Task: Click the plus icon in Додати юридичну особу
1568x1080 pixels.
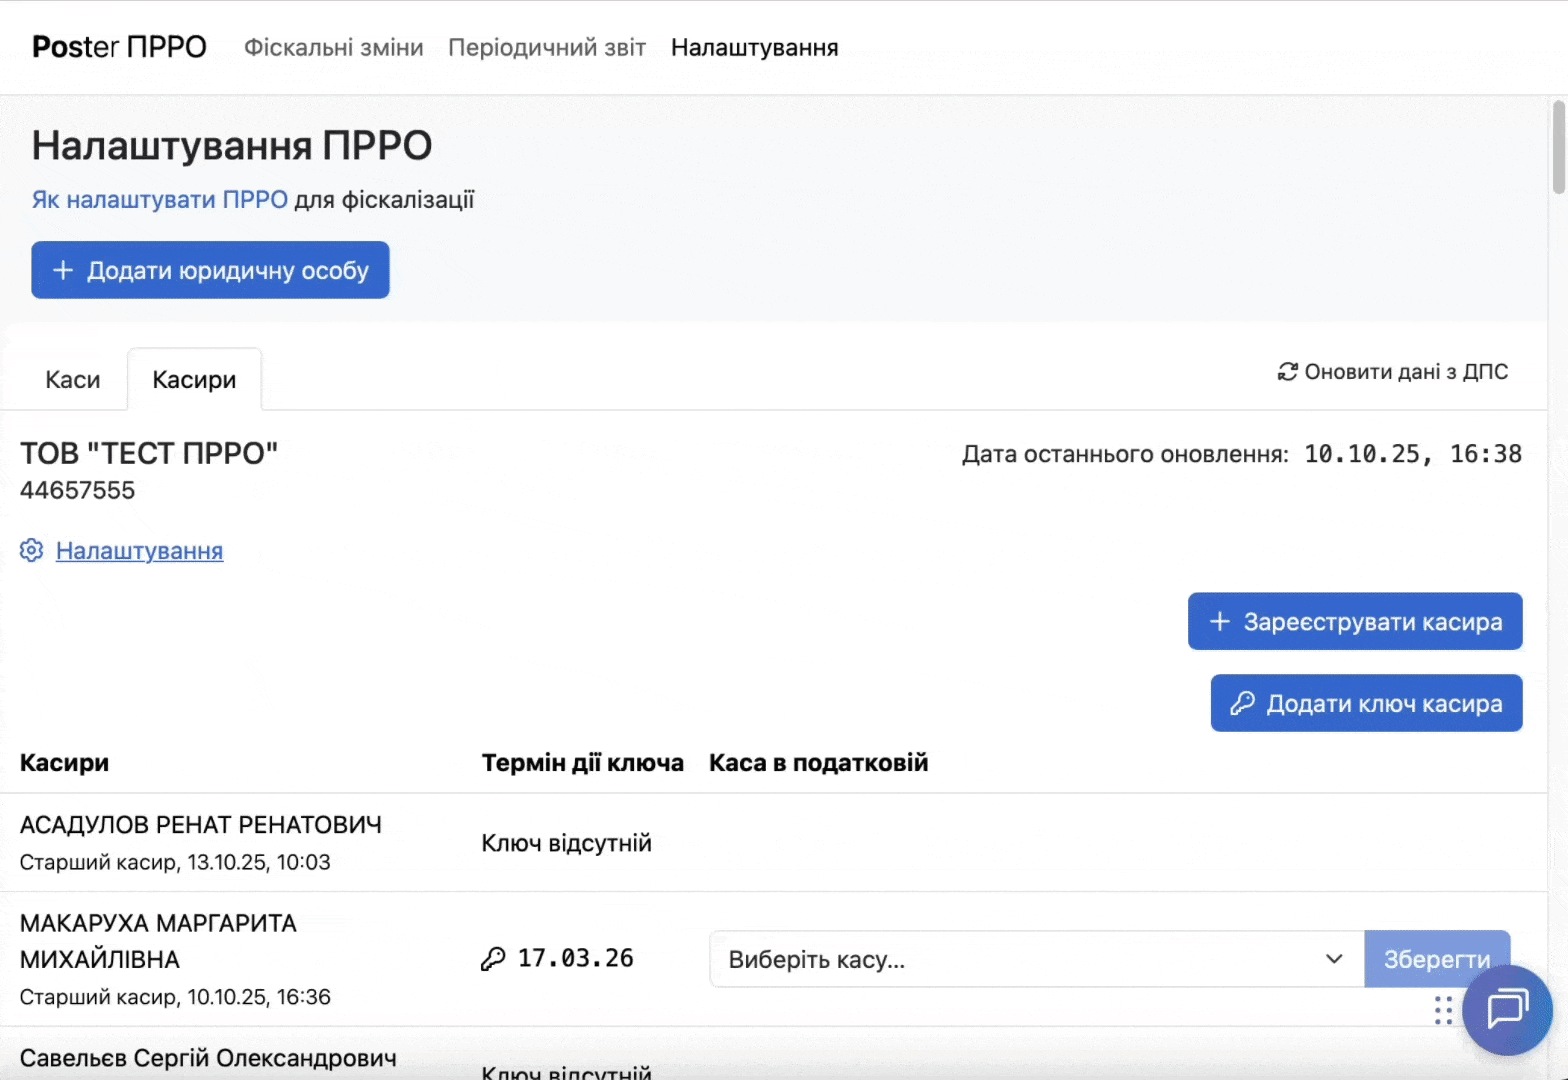Action: coord(63,271)
